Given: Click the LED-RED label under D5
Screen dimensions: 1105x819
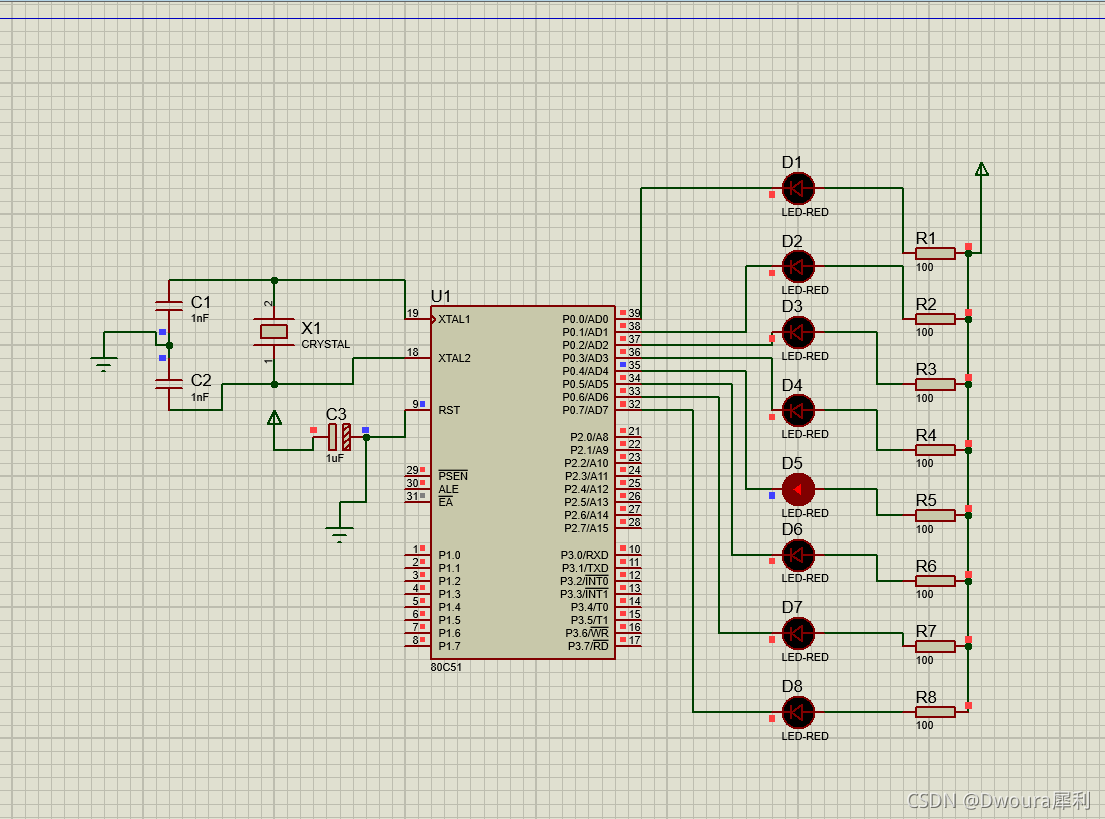Looking at the screenshot, I should tap(805, 513).
